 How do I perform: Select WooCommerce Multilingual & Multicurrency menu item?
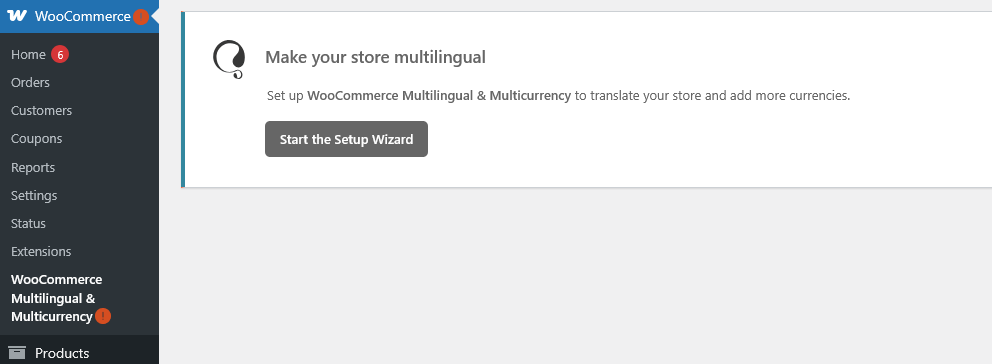tap(56, 298)
